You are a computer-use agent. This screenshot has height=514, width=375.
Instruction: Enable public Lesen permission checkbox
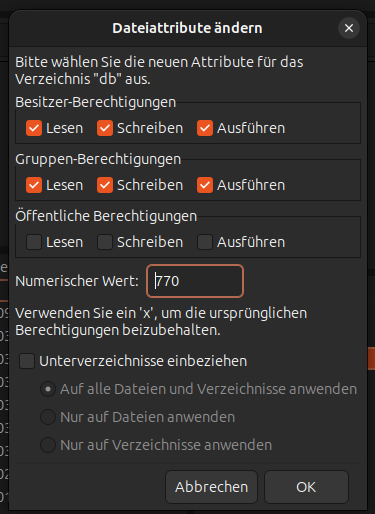click(34, 242)
